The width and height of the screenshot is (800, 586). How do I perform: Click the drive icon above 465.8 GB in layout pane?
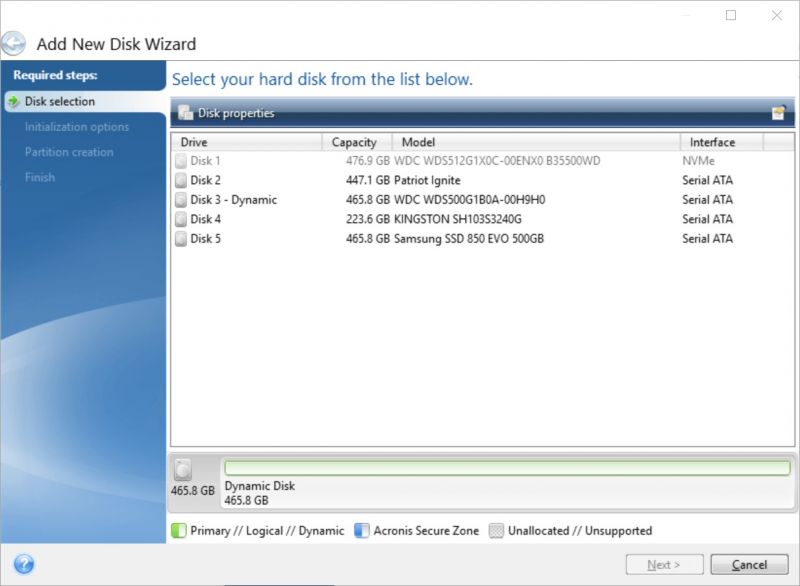pos(183,470)
